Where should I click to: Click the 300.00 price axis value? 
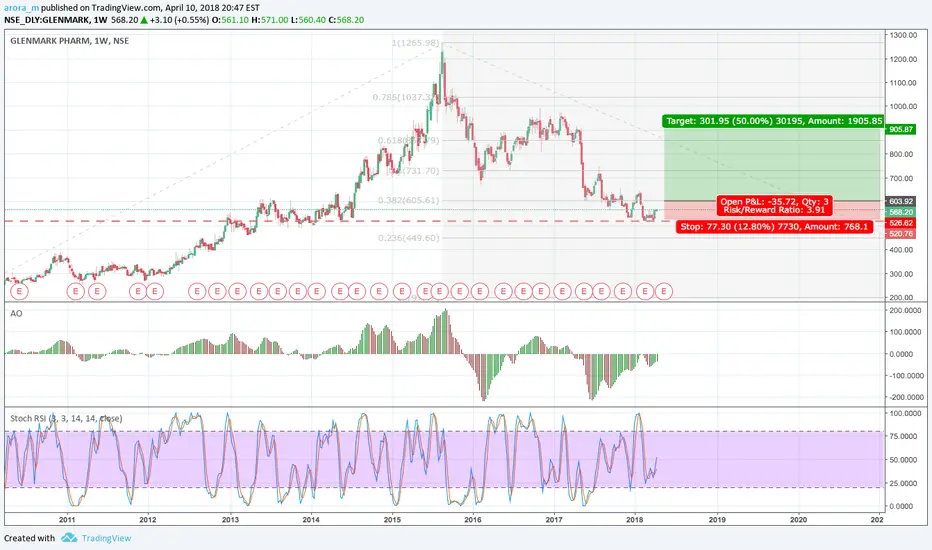pos(903,274)
